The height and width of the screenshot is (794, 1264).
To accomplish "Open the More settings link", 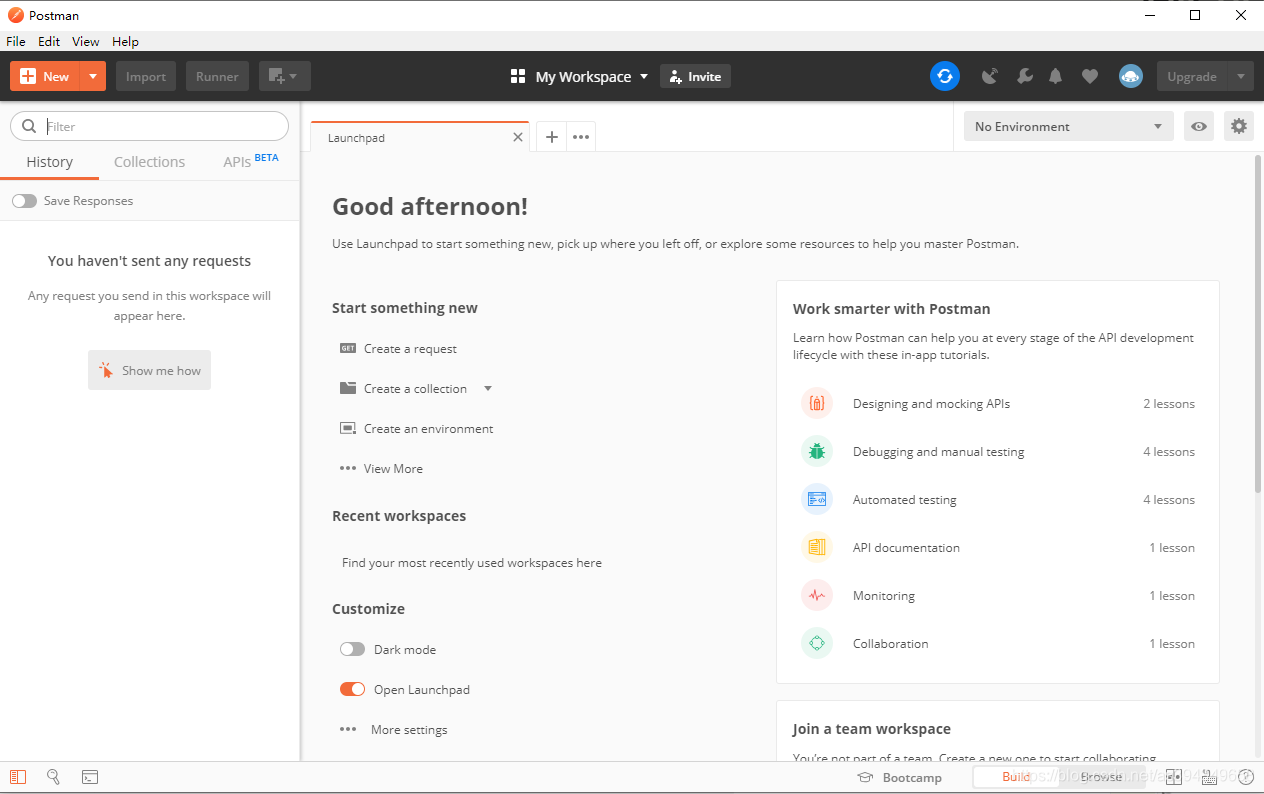I will [x=409, y=730].
